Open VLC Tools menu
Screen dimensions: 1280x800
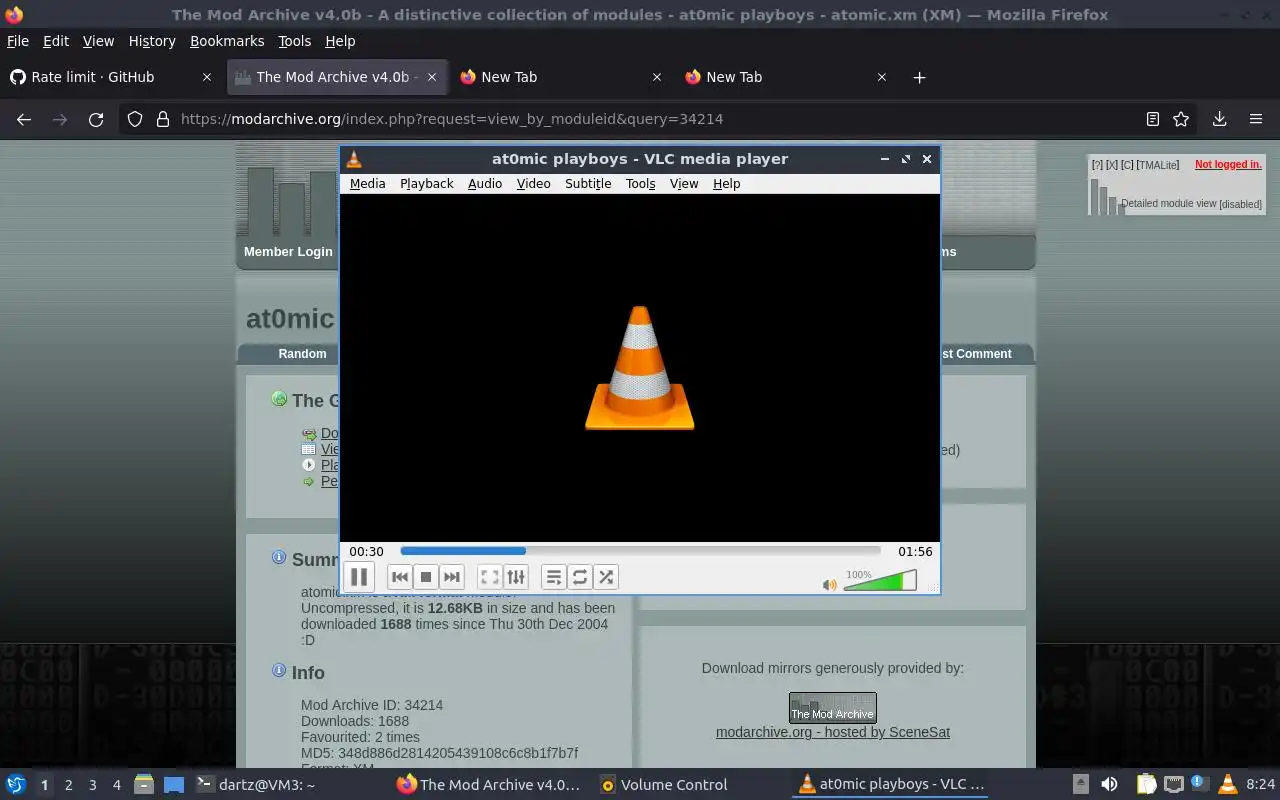click(x=640, y=183)
